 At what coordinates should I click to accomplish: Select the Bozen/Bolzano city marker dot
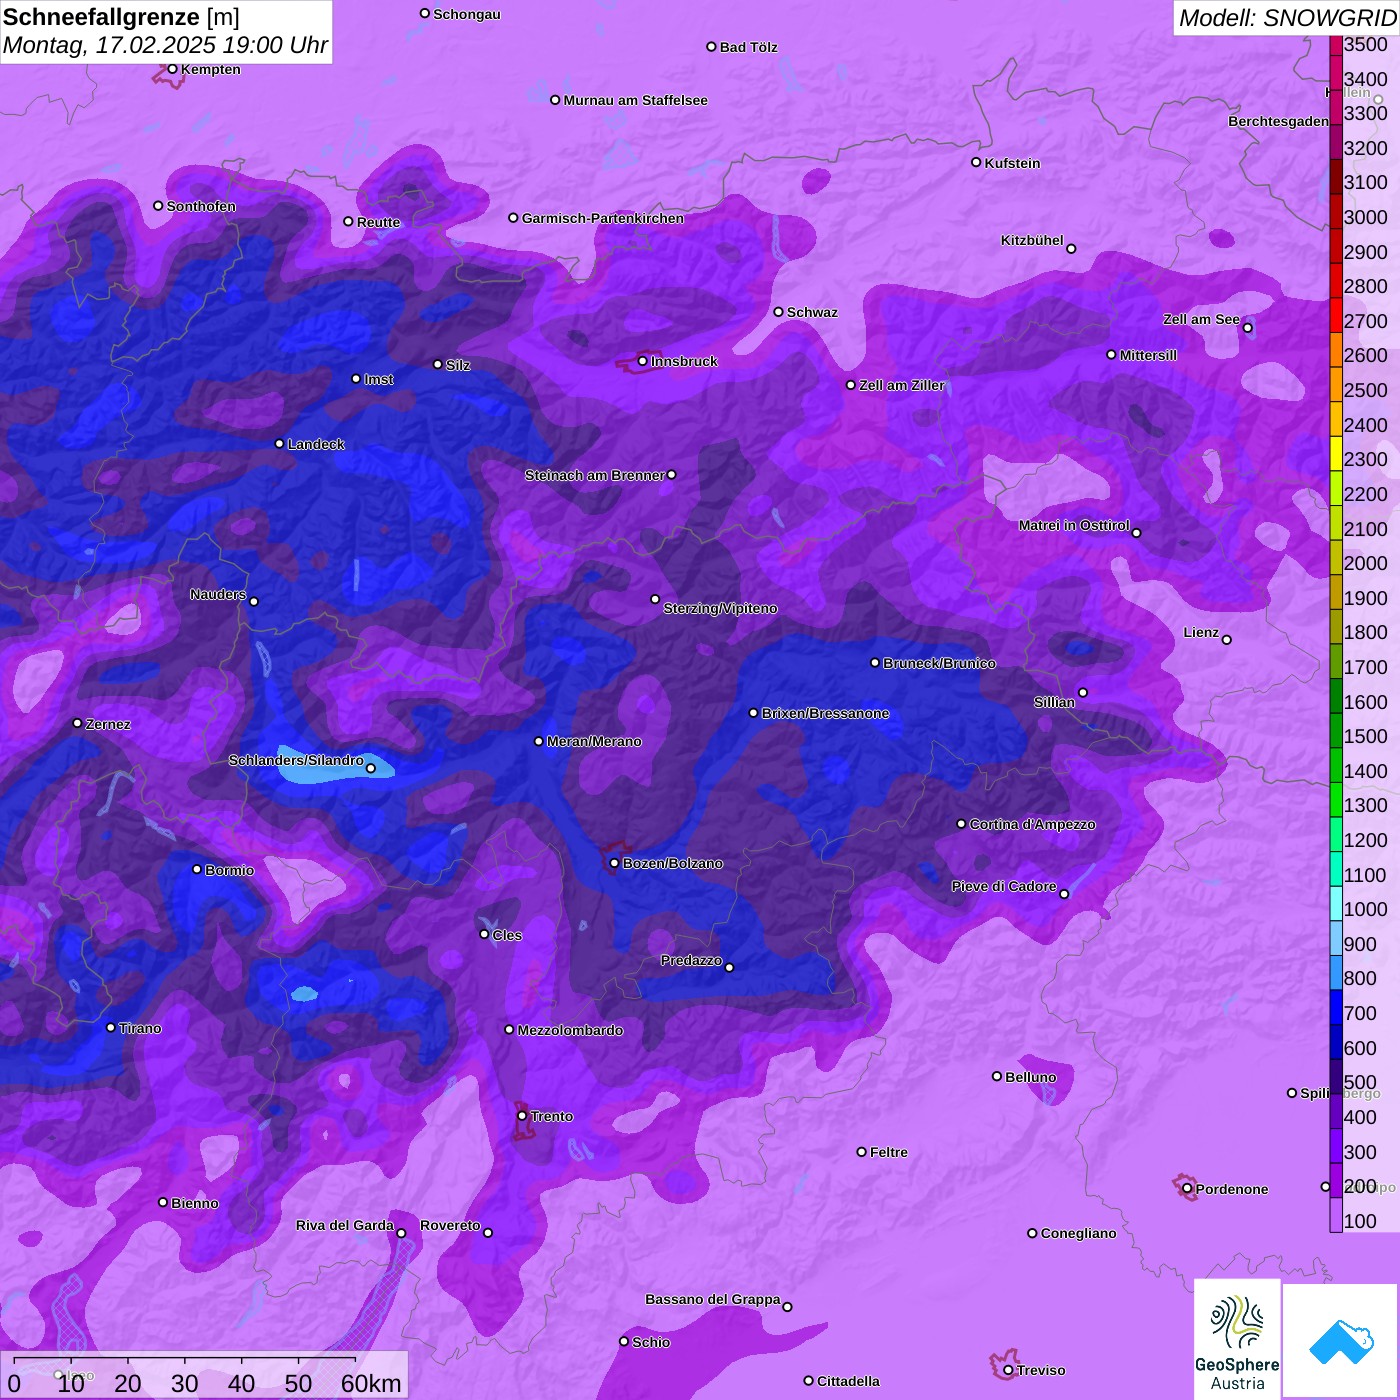(x=615, y=863)
